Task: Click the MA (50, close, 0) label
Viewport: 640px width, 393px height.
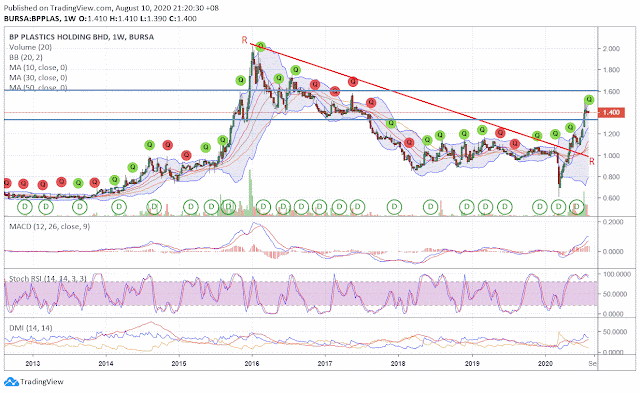Action: pos(38,87)
